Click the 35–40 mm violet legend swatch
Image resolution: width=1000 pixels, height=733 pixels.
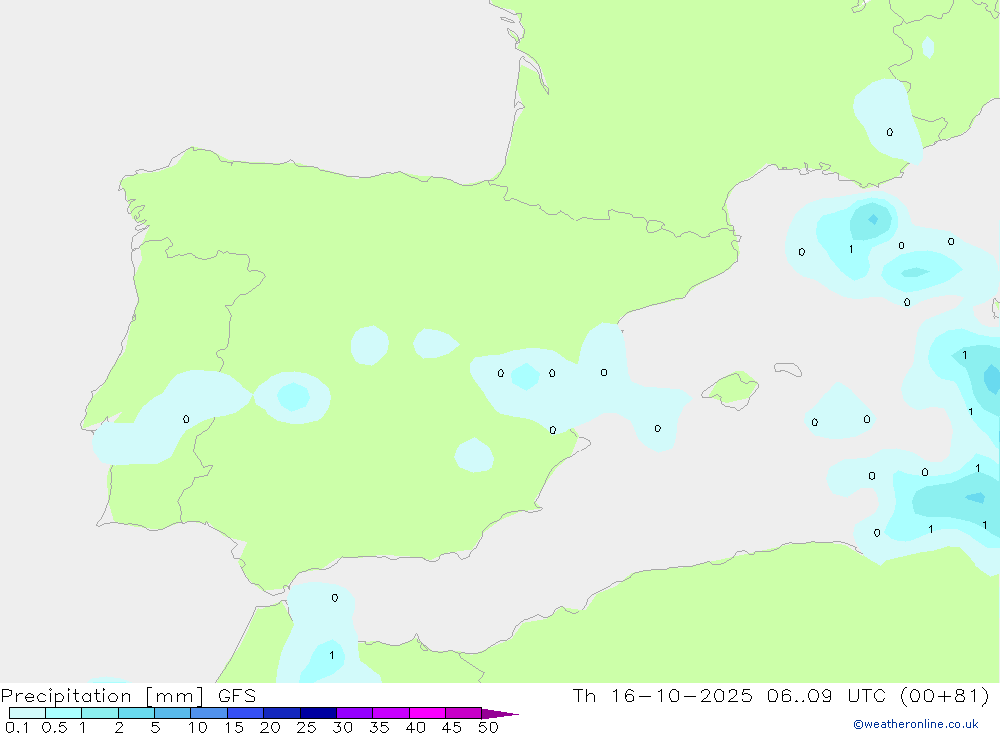tap(390, 713)
